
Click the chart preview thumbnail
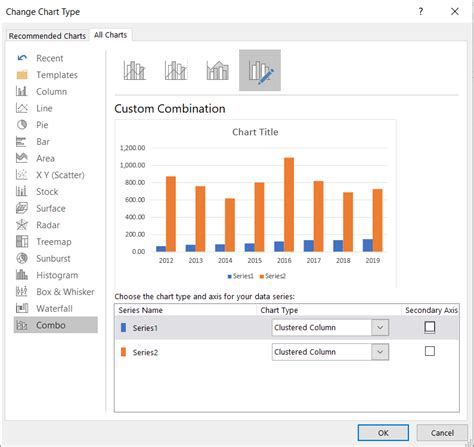tap(255, 203)
